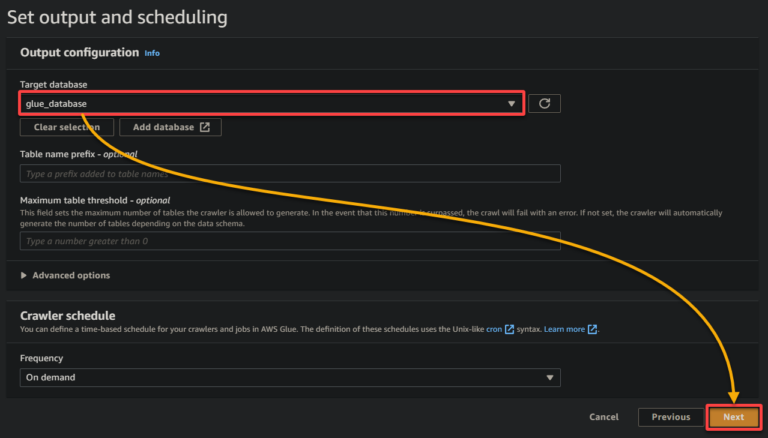Screen dimensions: 768x438
Task: Focus the Table name prefix field
Action: pos(290,174)
